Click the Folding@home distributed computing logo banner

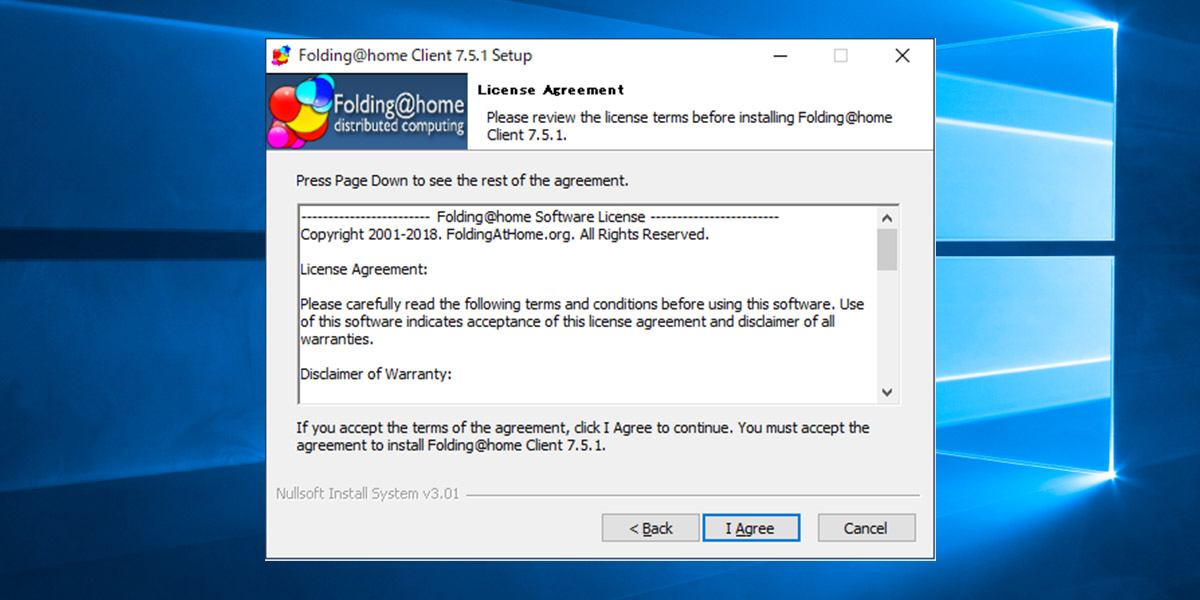pyautogui.click(x=367, y=111)
